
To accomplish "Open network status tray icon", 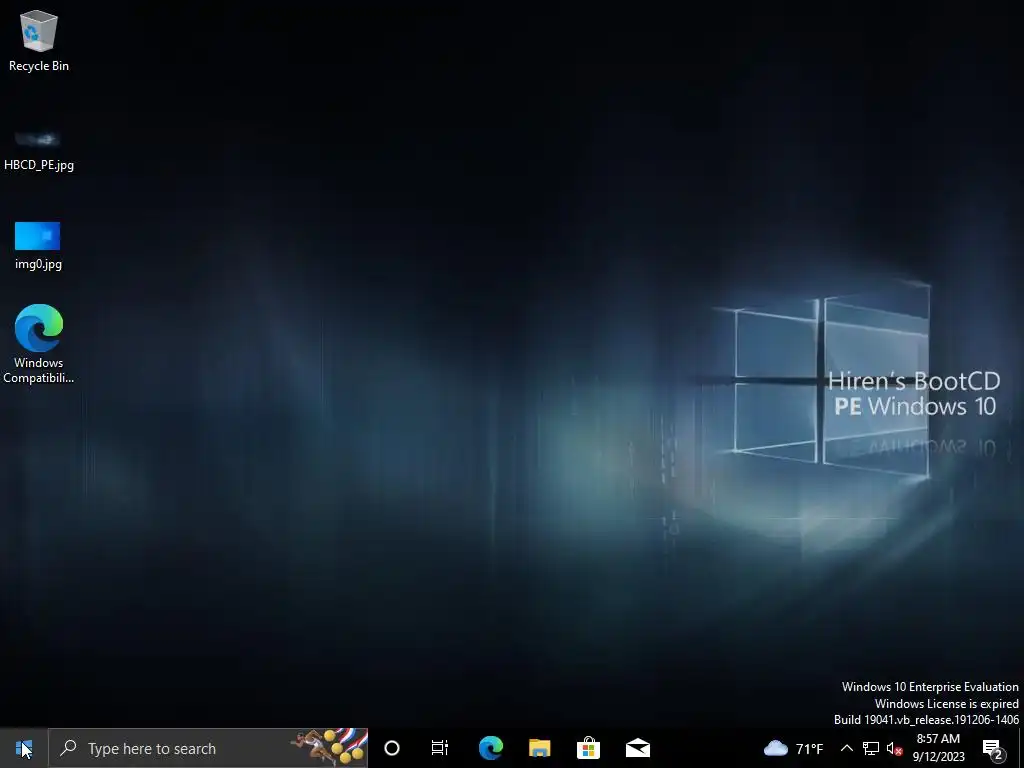I will pyautogui.click(x=871, y=748).
